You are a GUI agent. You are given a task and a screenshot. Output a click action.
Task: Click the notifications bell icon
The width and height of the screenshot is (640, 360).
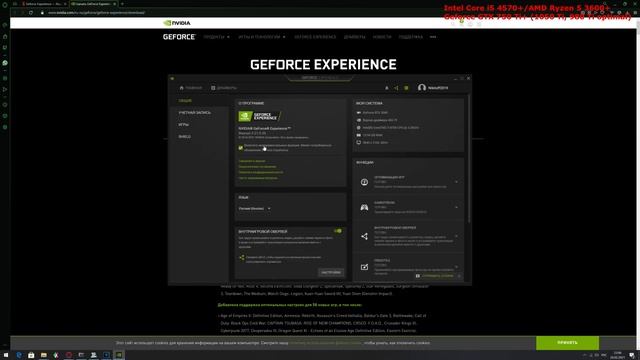click(x=387, y=88)
